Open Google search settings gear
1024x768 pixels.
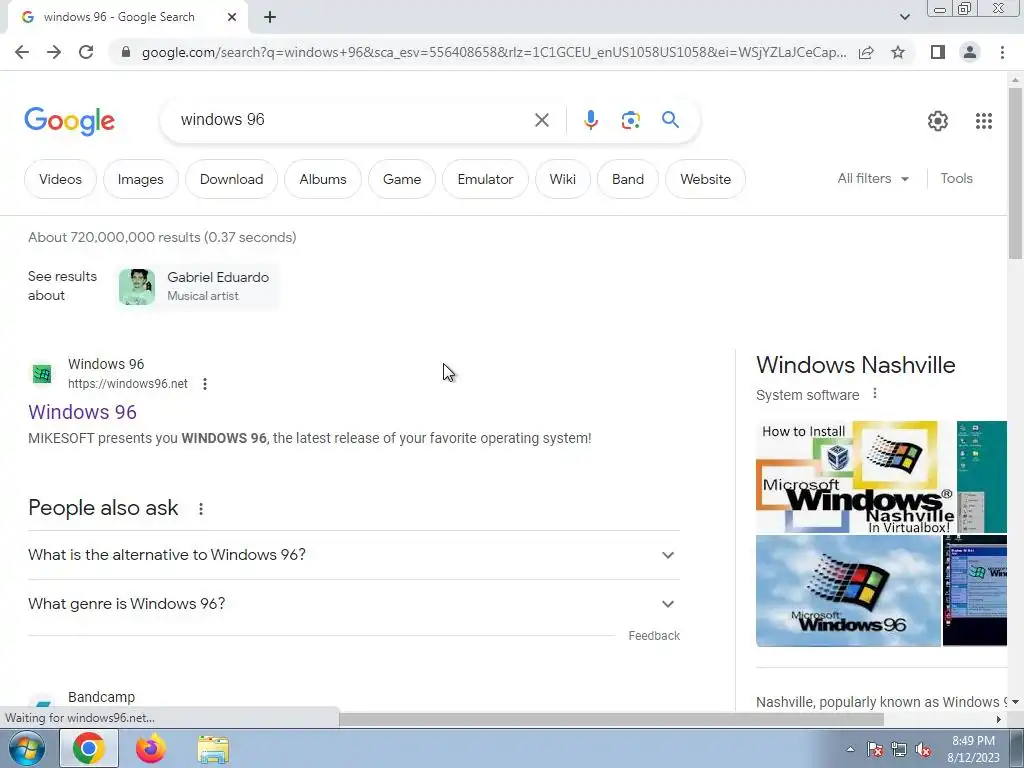point(938,121)
